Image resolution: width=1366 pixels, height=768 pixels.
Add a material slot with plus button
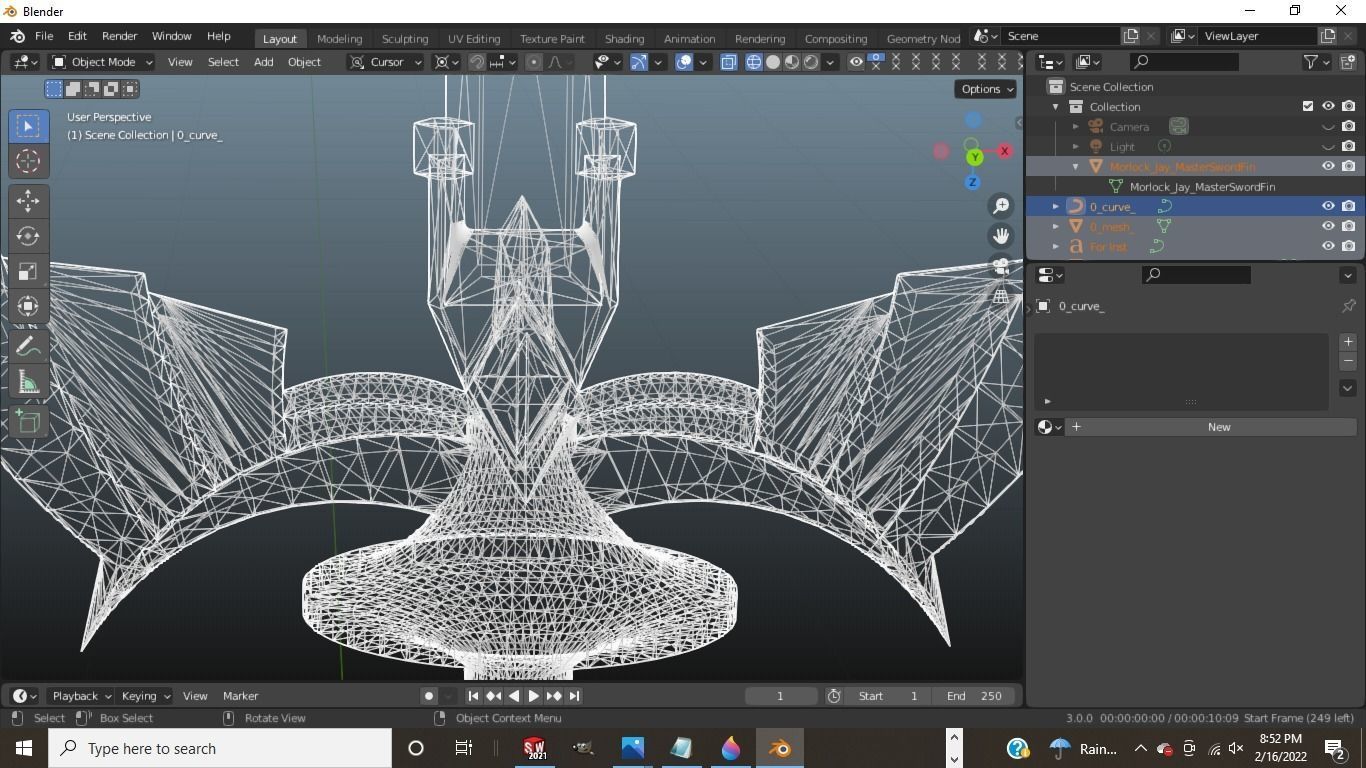click(x=1348, y=342)
